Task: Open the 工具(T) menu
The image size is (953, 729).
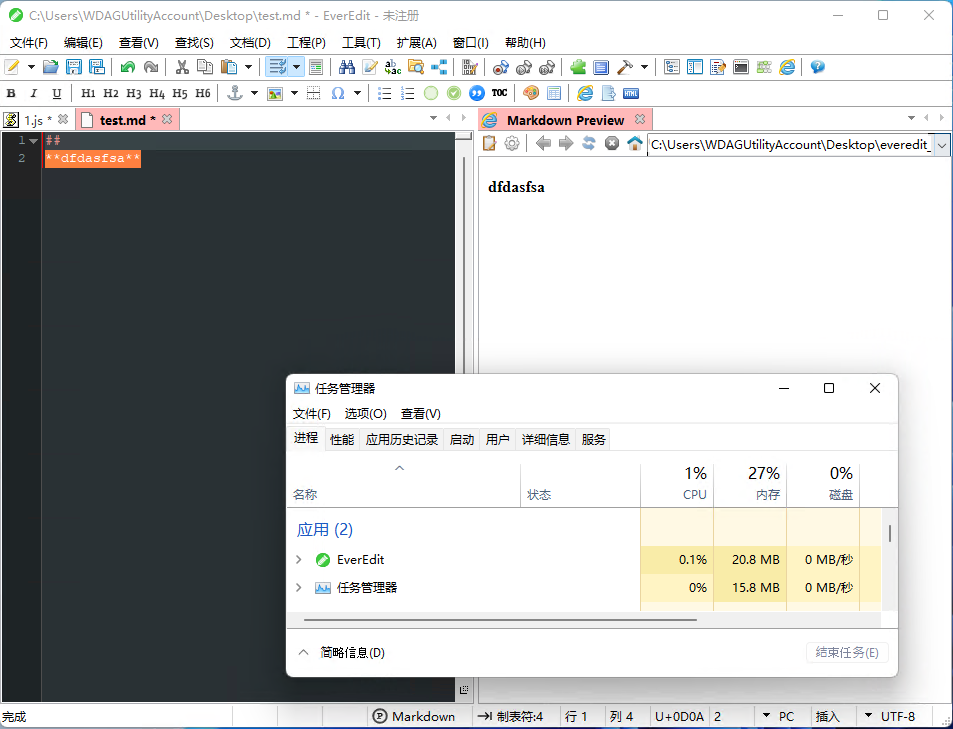Action: tap(361, 43)
